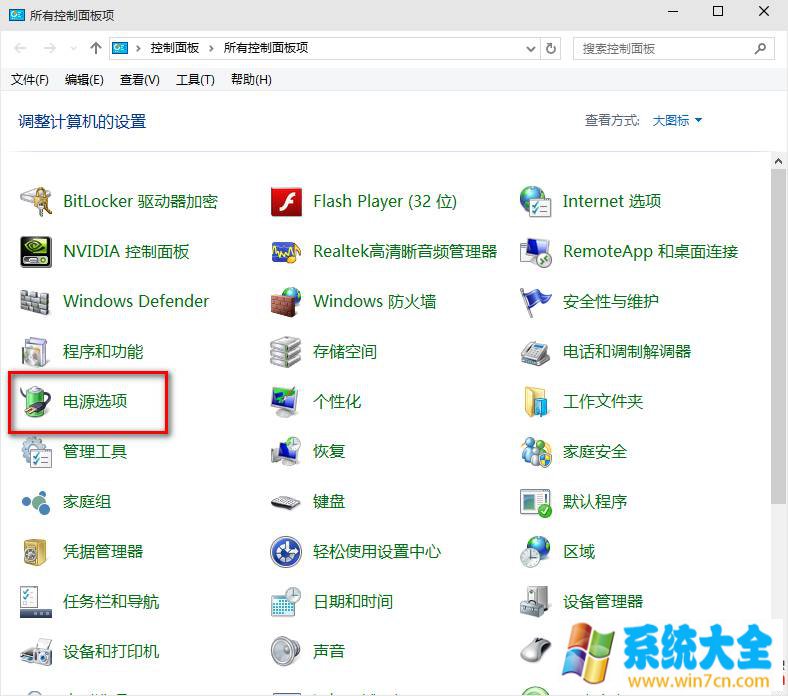Image resolution: width=788 pixels, height=696 pixels.
Task: Click the scrollbar up arrow
Action: coord(778,161)
